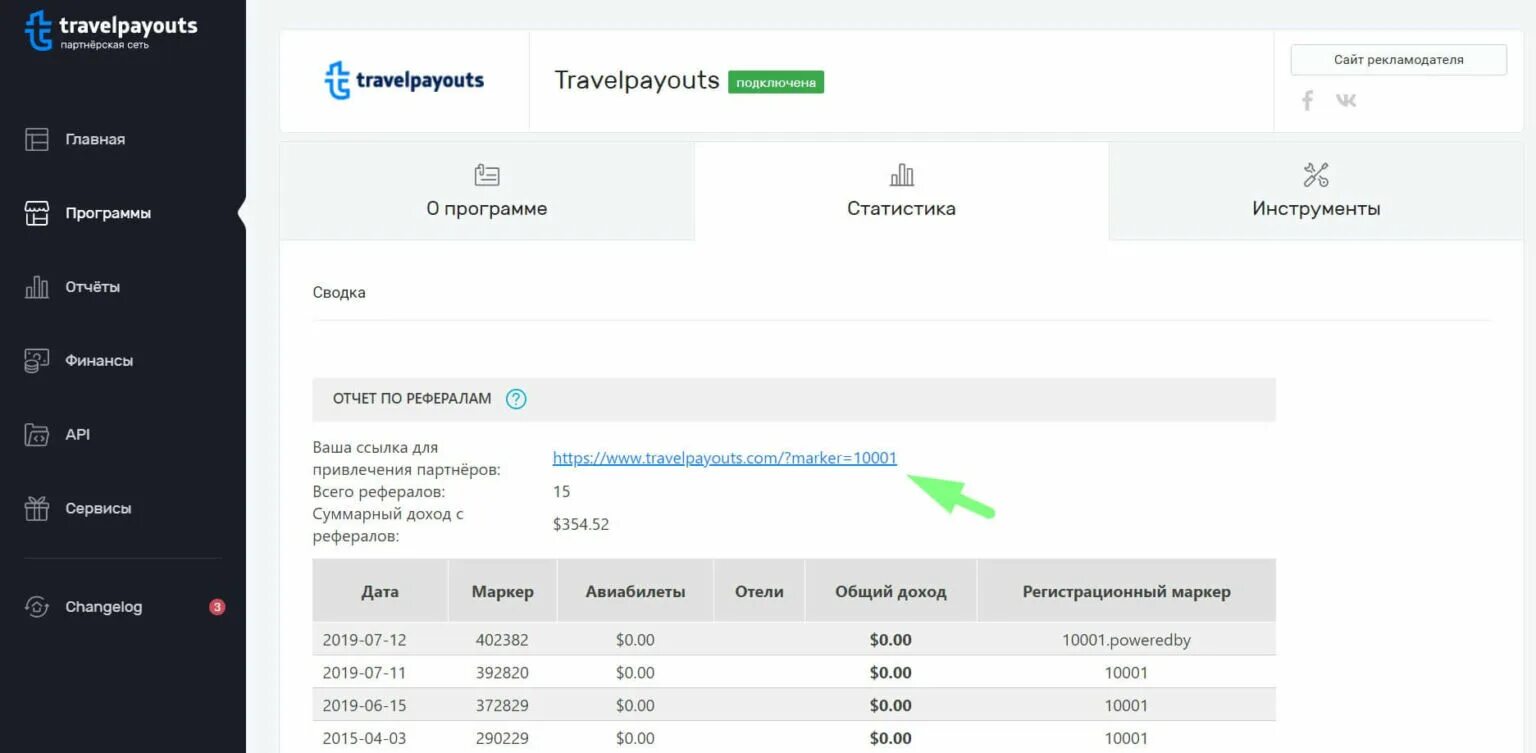1536x753 pixels.
Task: Switch to the О программе tab
Action: [487, 192]
